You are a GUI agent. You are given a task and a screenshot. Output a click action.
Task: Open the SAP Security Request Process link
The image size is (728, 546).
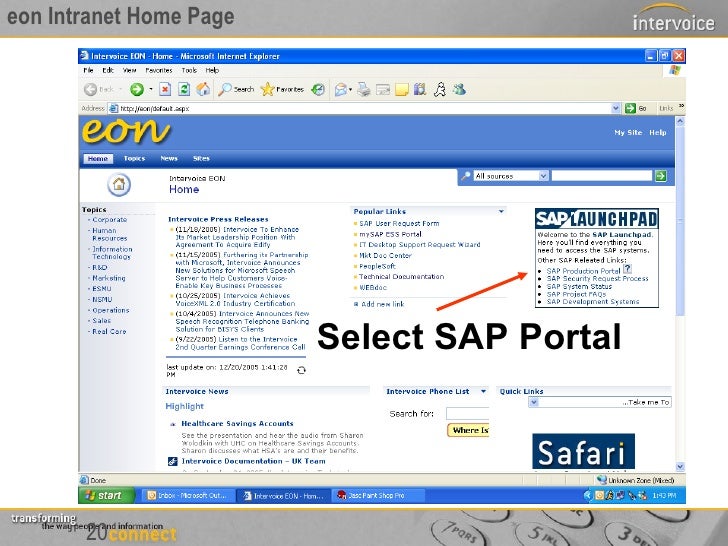click(597, 279)
